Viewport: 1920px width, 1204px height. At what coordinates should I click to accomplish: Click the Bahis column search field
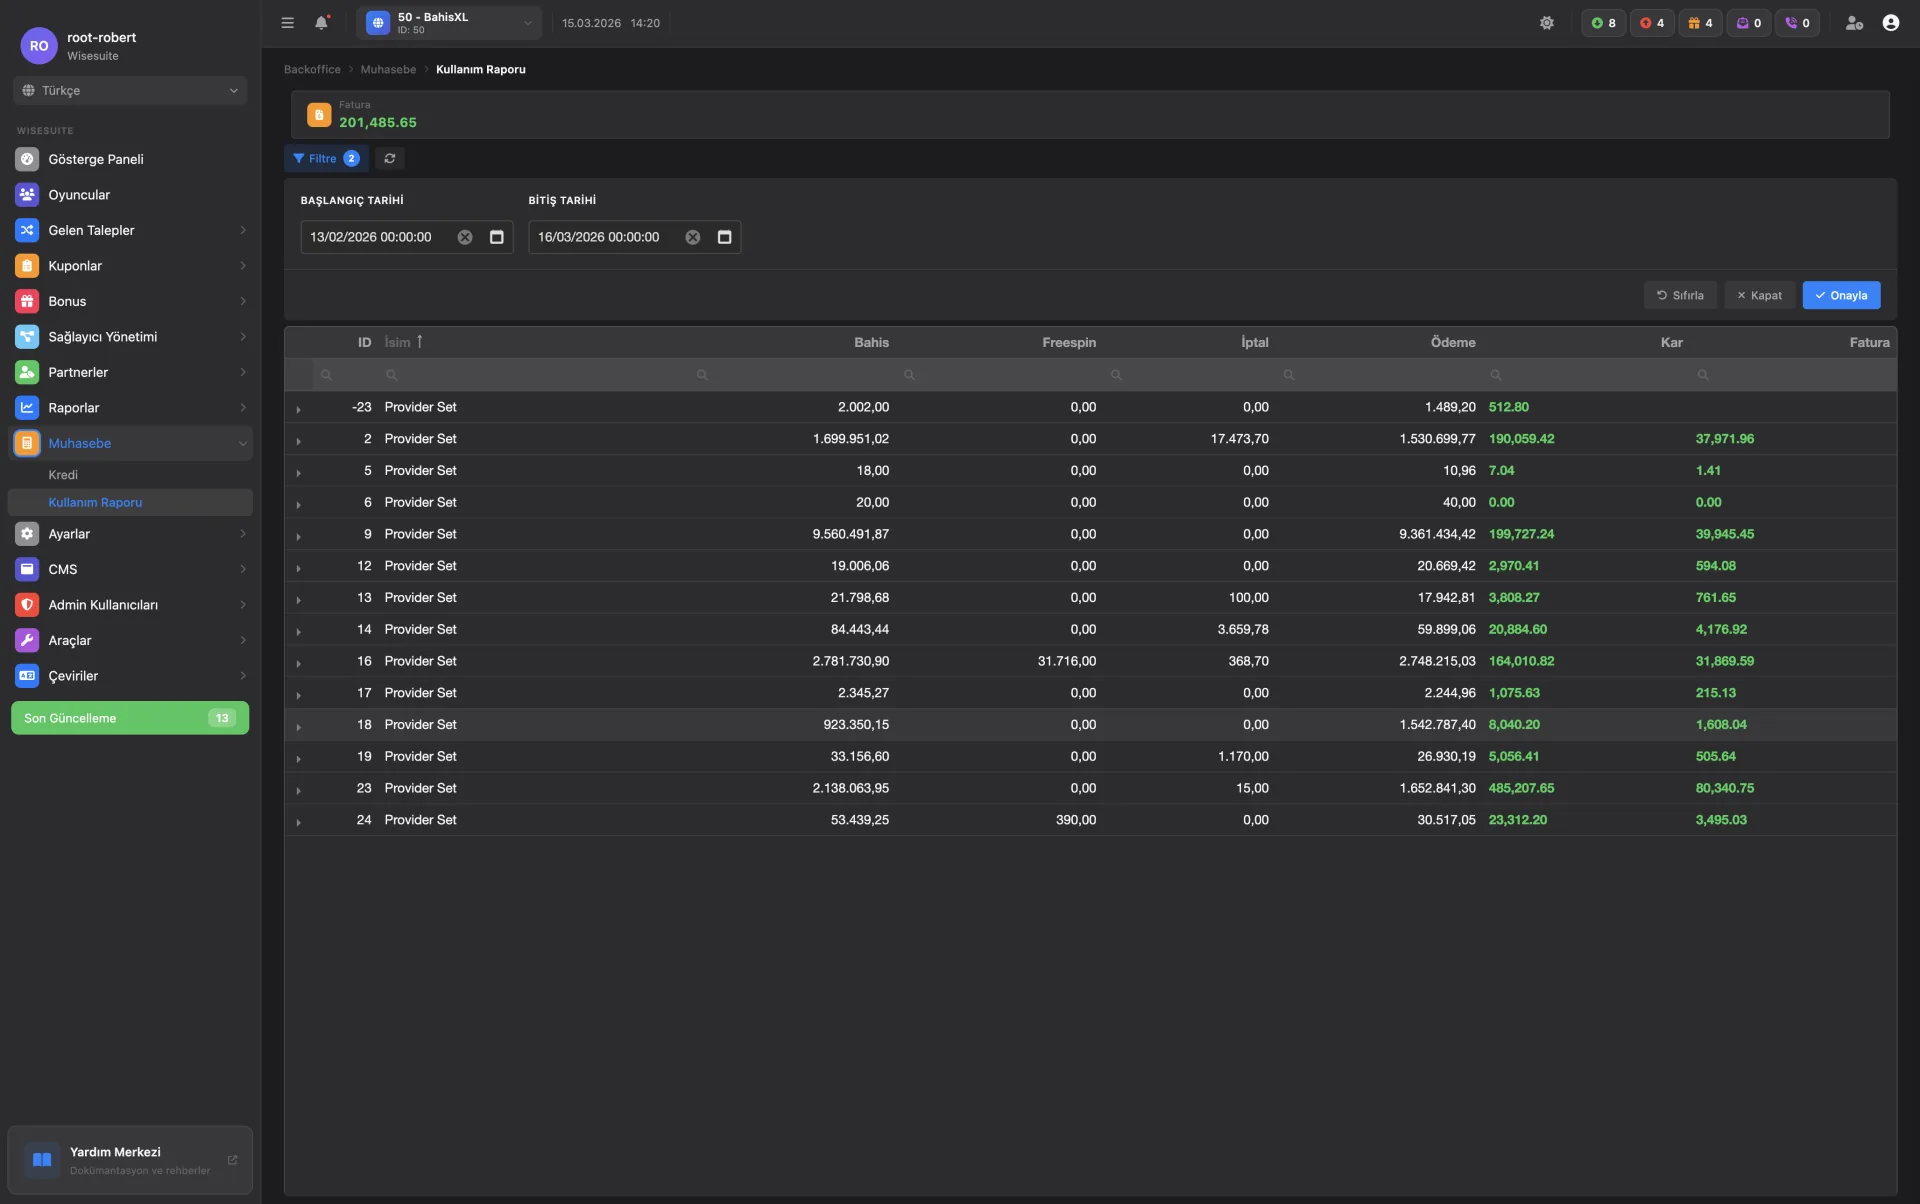click(800, 375)
